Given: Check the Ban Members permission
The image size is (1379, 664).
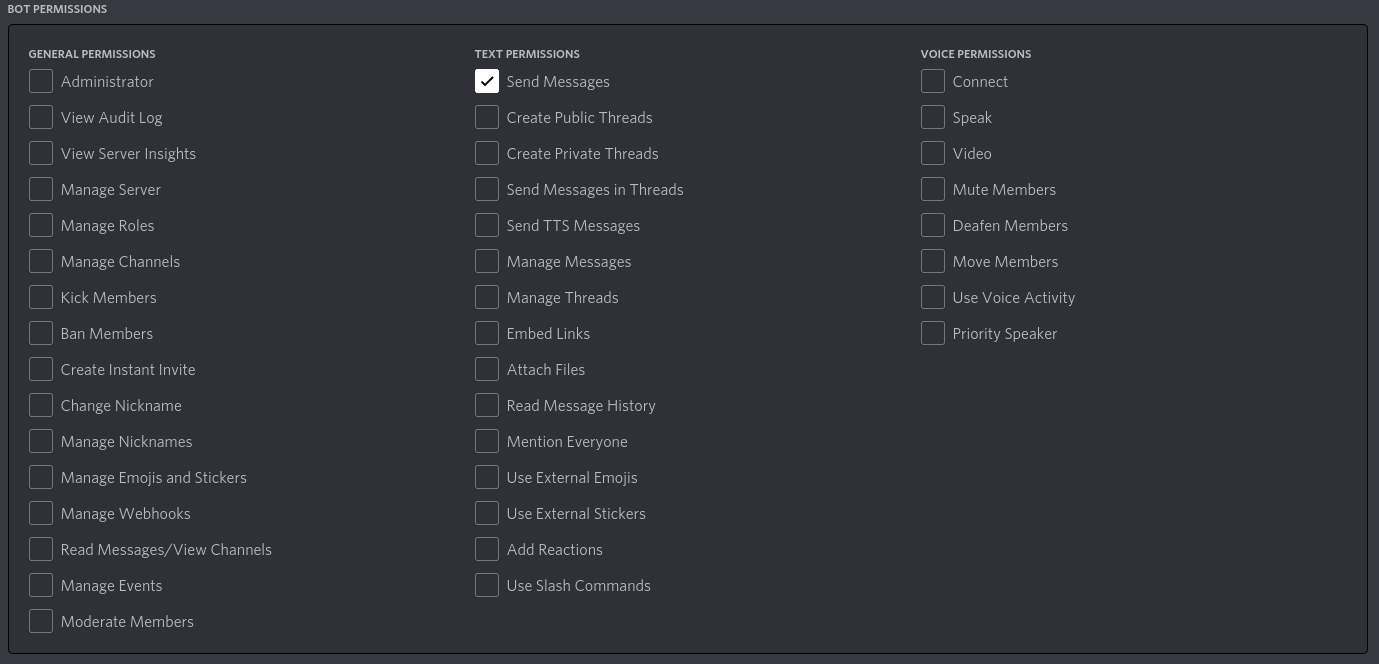Looking at the screenshot, I should click(41, 333).
